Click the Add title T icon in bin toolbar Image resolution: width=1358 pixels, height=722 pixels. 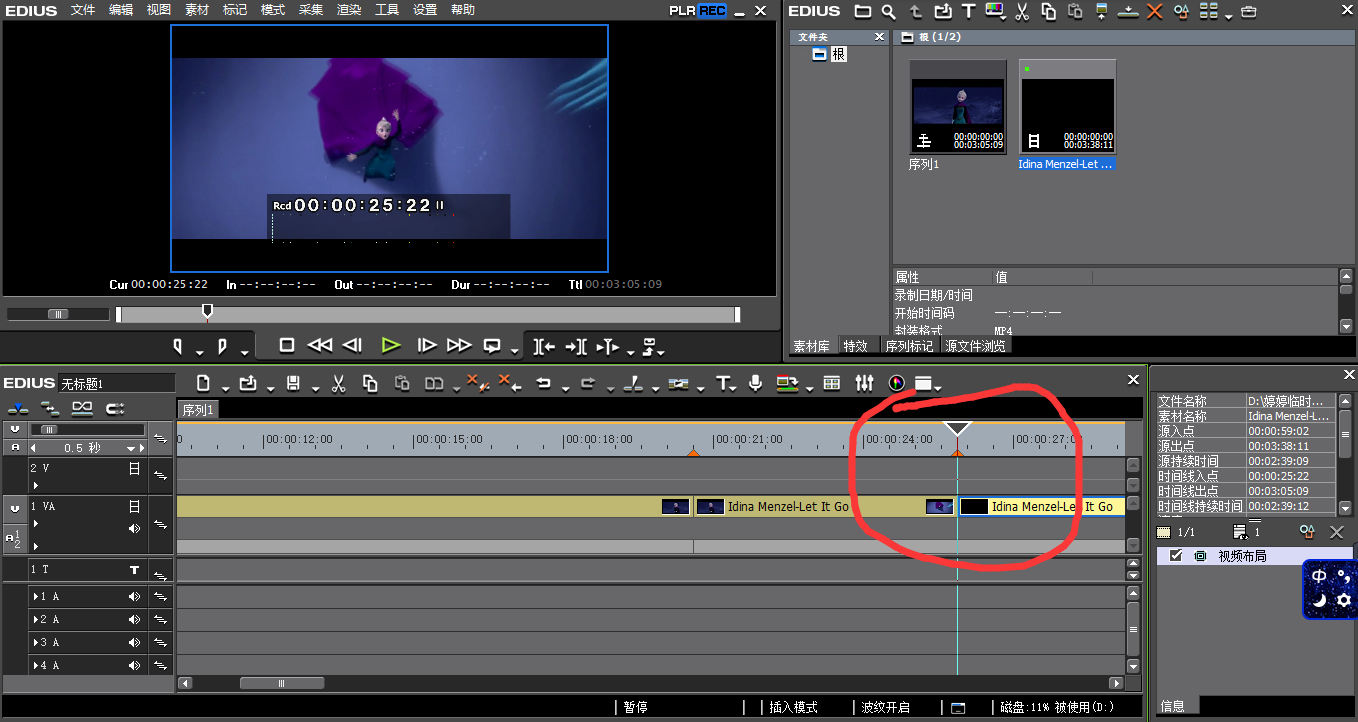[x=968, y=11]
